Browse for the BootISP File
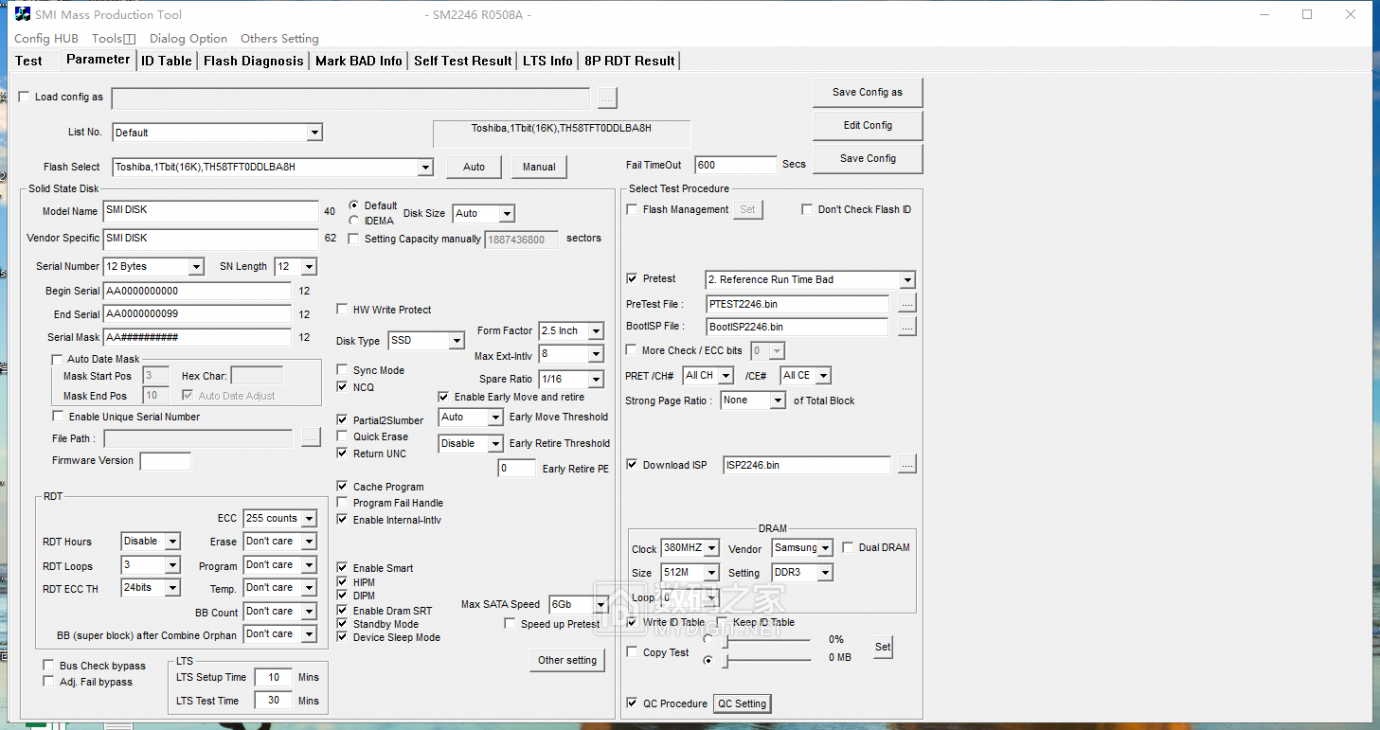 pyautogui.click(x=906, y=327)
